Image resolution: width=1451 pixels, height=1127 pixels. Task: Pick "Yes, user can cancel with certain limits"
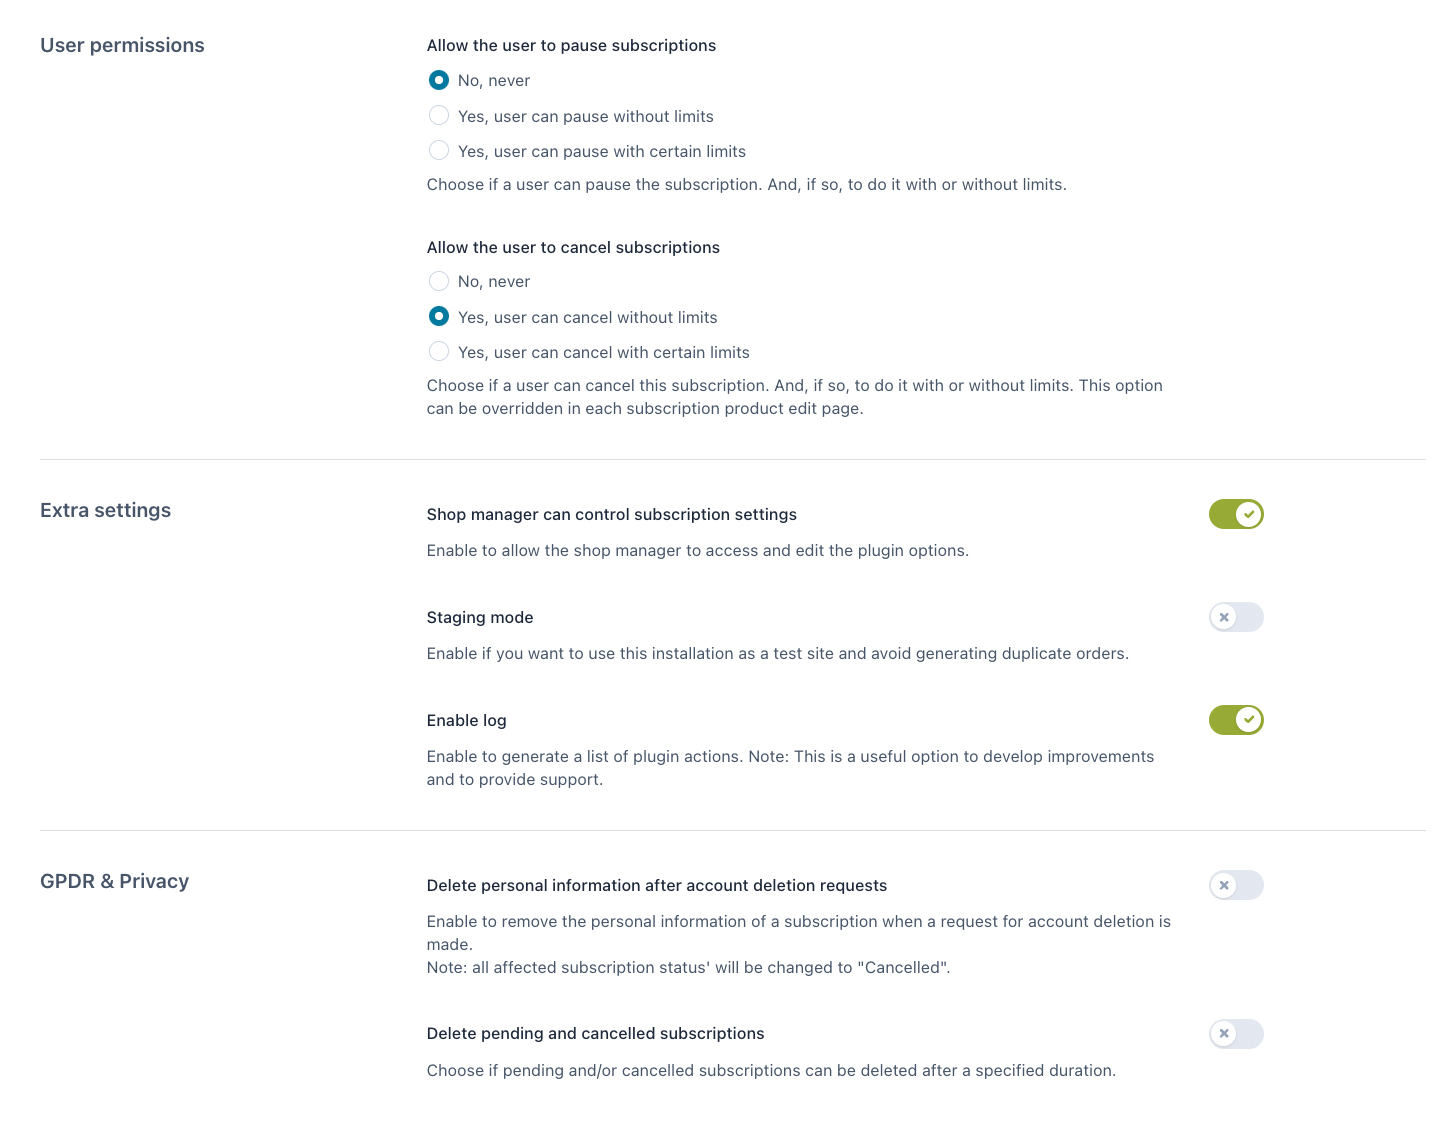click(x=439, y=352)
